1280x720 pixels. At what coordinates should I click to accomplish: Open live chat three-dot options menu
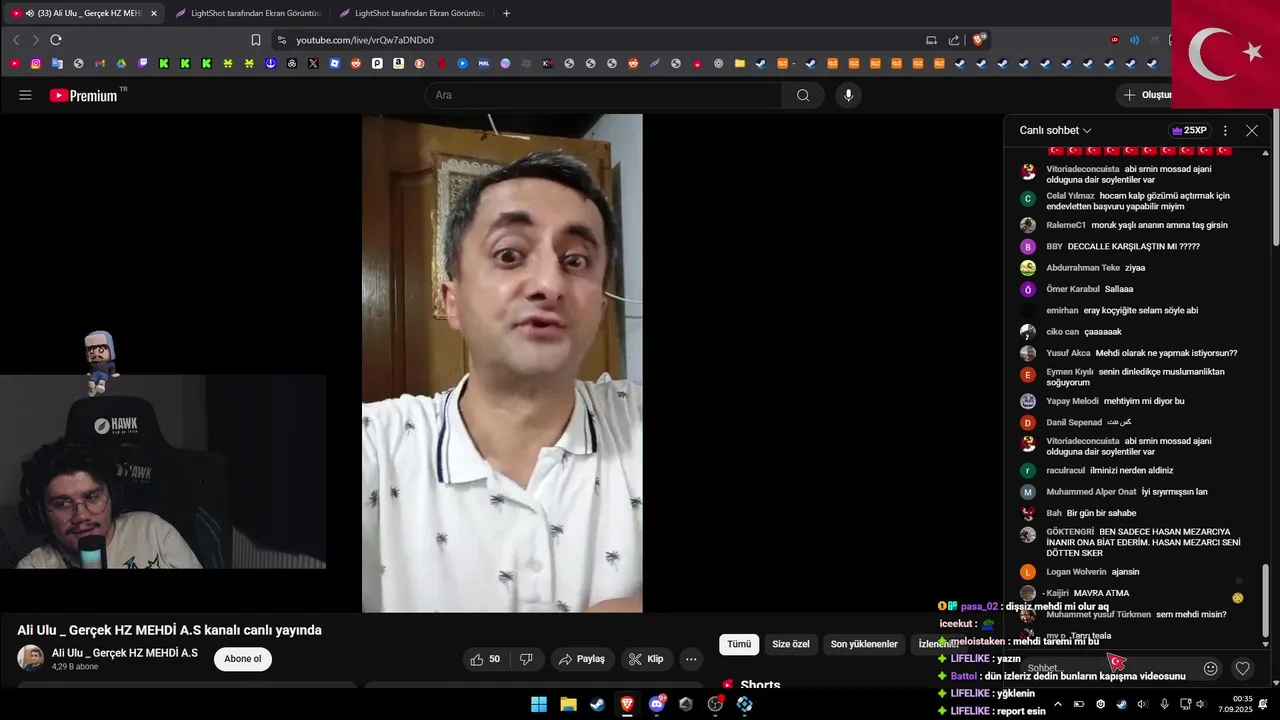click(x=1225, y=130)
